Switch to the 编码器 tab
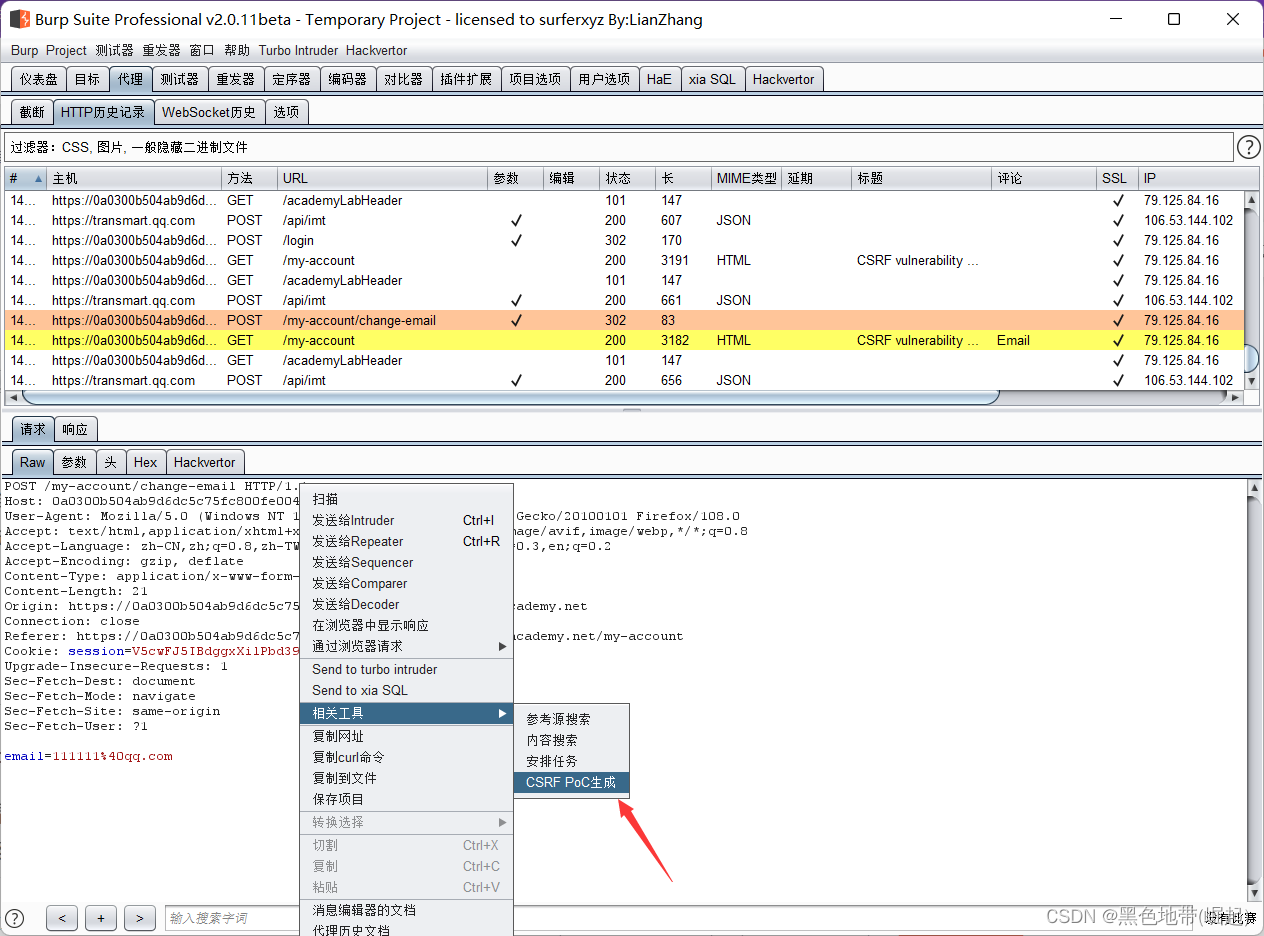This screenshot has height=936, width=1264. tap(348, 79)
